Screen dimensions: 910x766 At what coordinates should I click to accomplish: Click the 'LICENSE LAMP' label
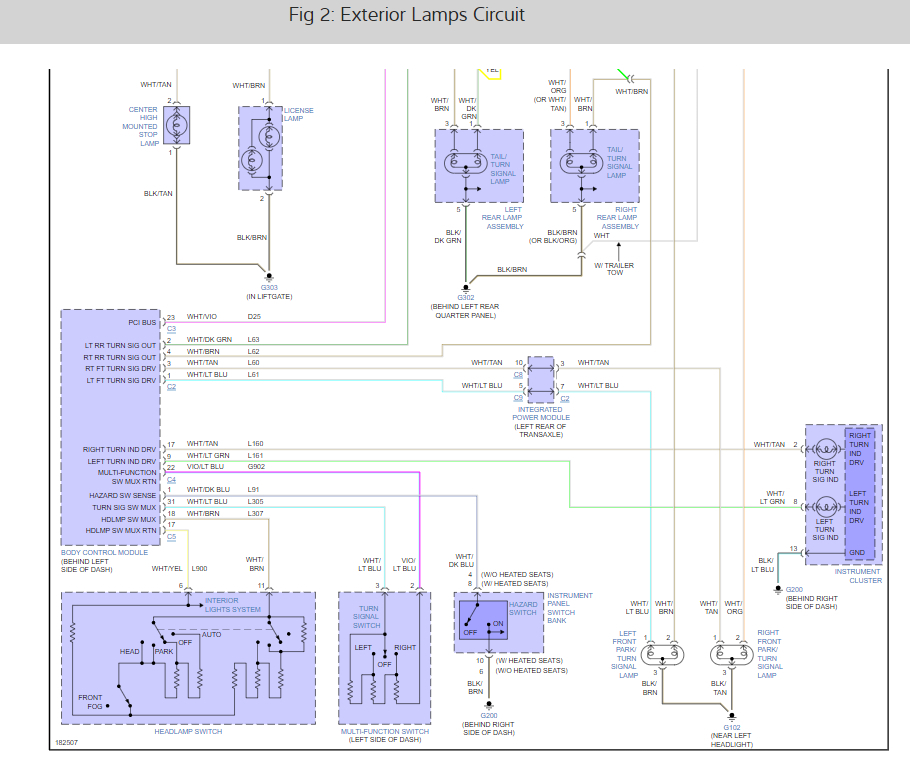[x=298, y=114]
